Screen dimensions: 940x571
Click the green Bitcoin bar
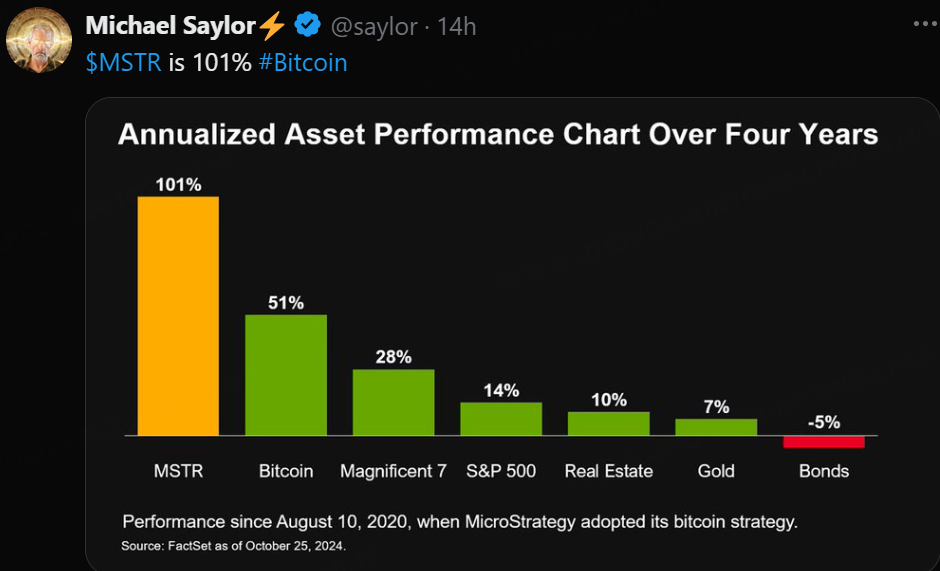click(286, 375)
